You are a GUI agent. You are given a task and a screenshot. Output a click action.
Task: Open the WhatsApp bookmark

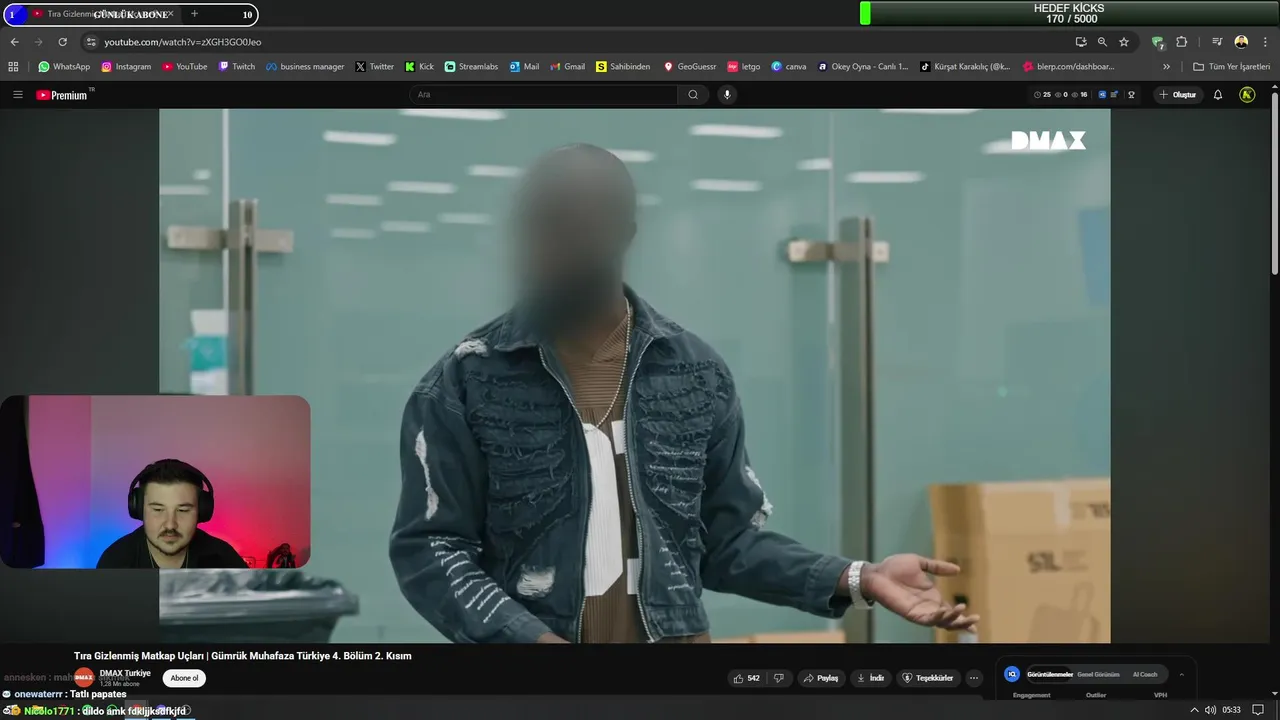[x=64, y=67]
